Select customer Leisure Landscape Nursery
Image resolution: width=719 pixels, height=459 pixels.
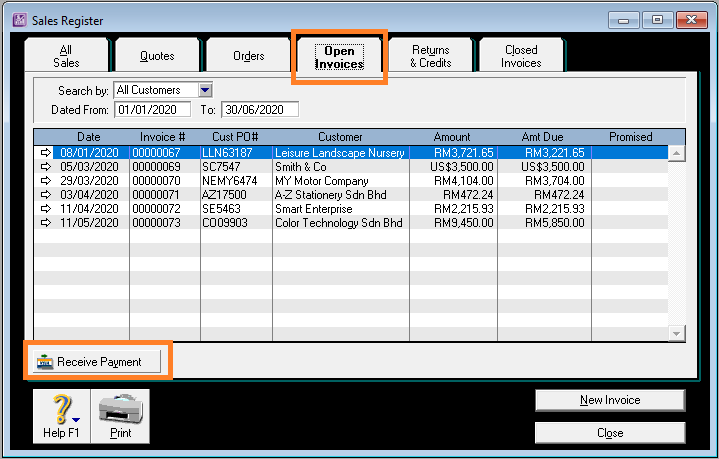coord(340,153)
